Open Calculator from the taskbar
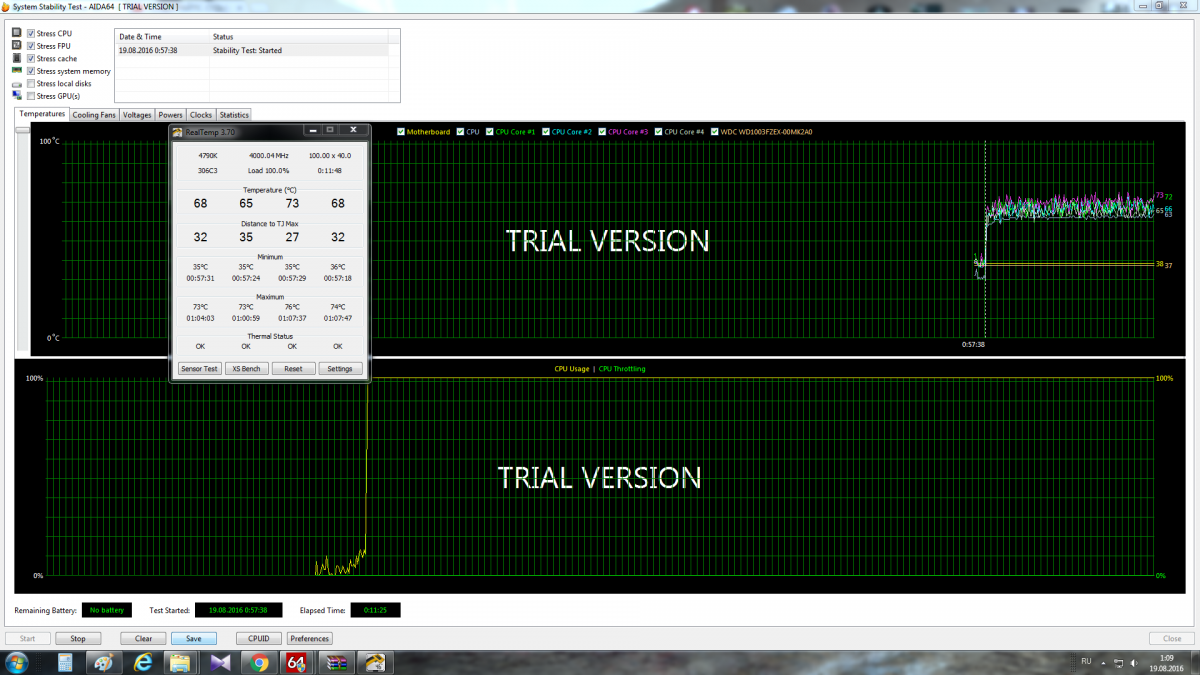 coord(64,662)
